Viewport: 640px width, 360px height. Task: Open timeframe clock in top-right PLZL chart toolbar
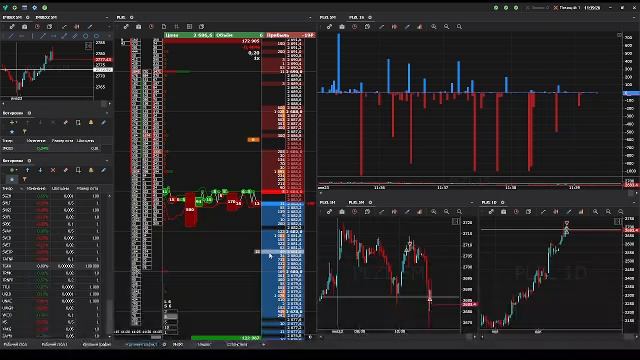click(x=355, y=27)
